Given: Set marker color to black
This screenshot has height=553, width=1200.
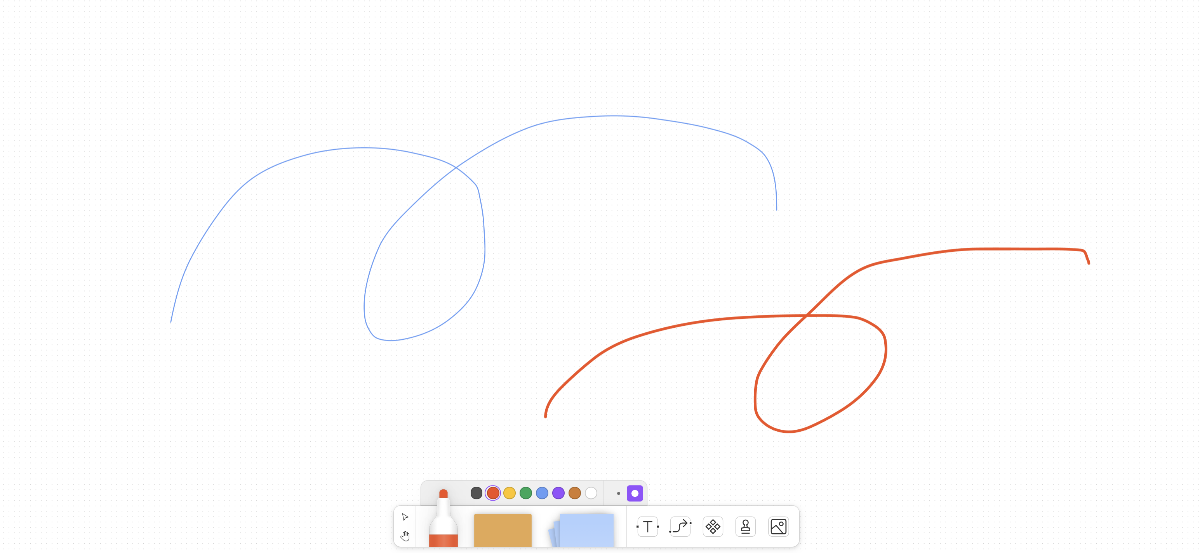Looking at the screenshot, I should click(476, 493).
